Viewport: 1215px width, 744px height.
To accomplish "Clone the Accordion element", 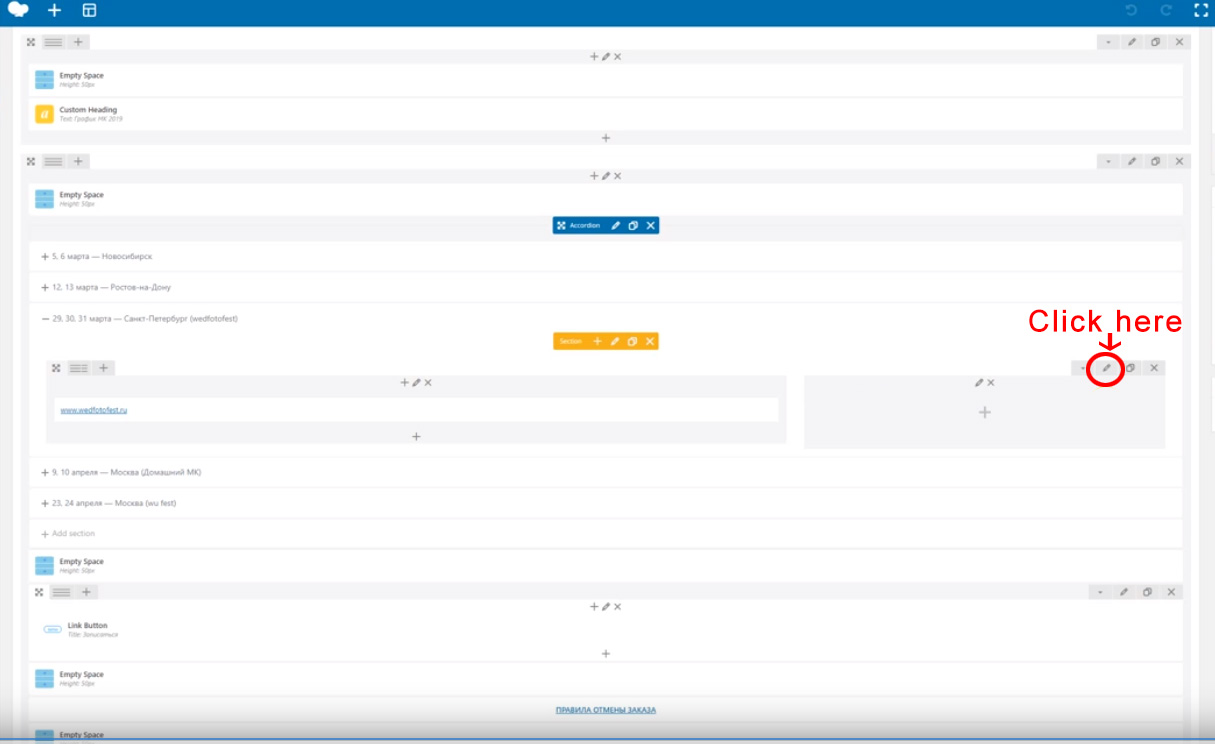I will tap(633, 226).
